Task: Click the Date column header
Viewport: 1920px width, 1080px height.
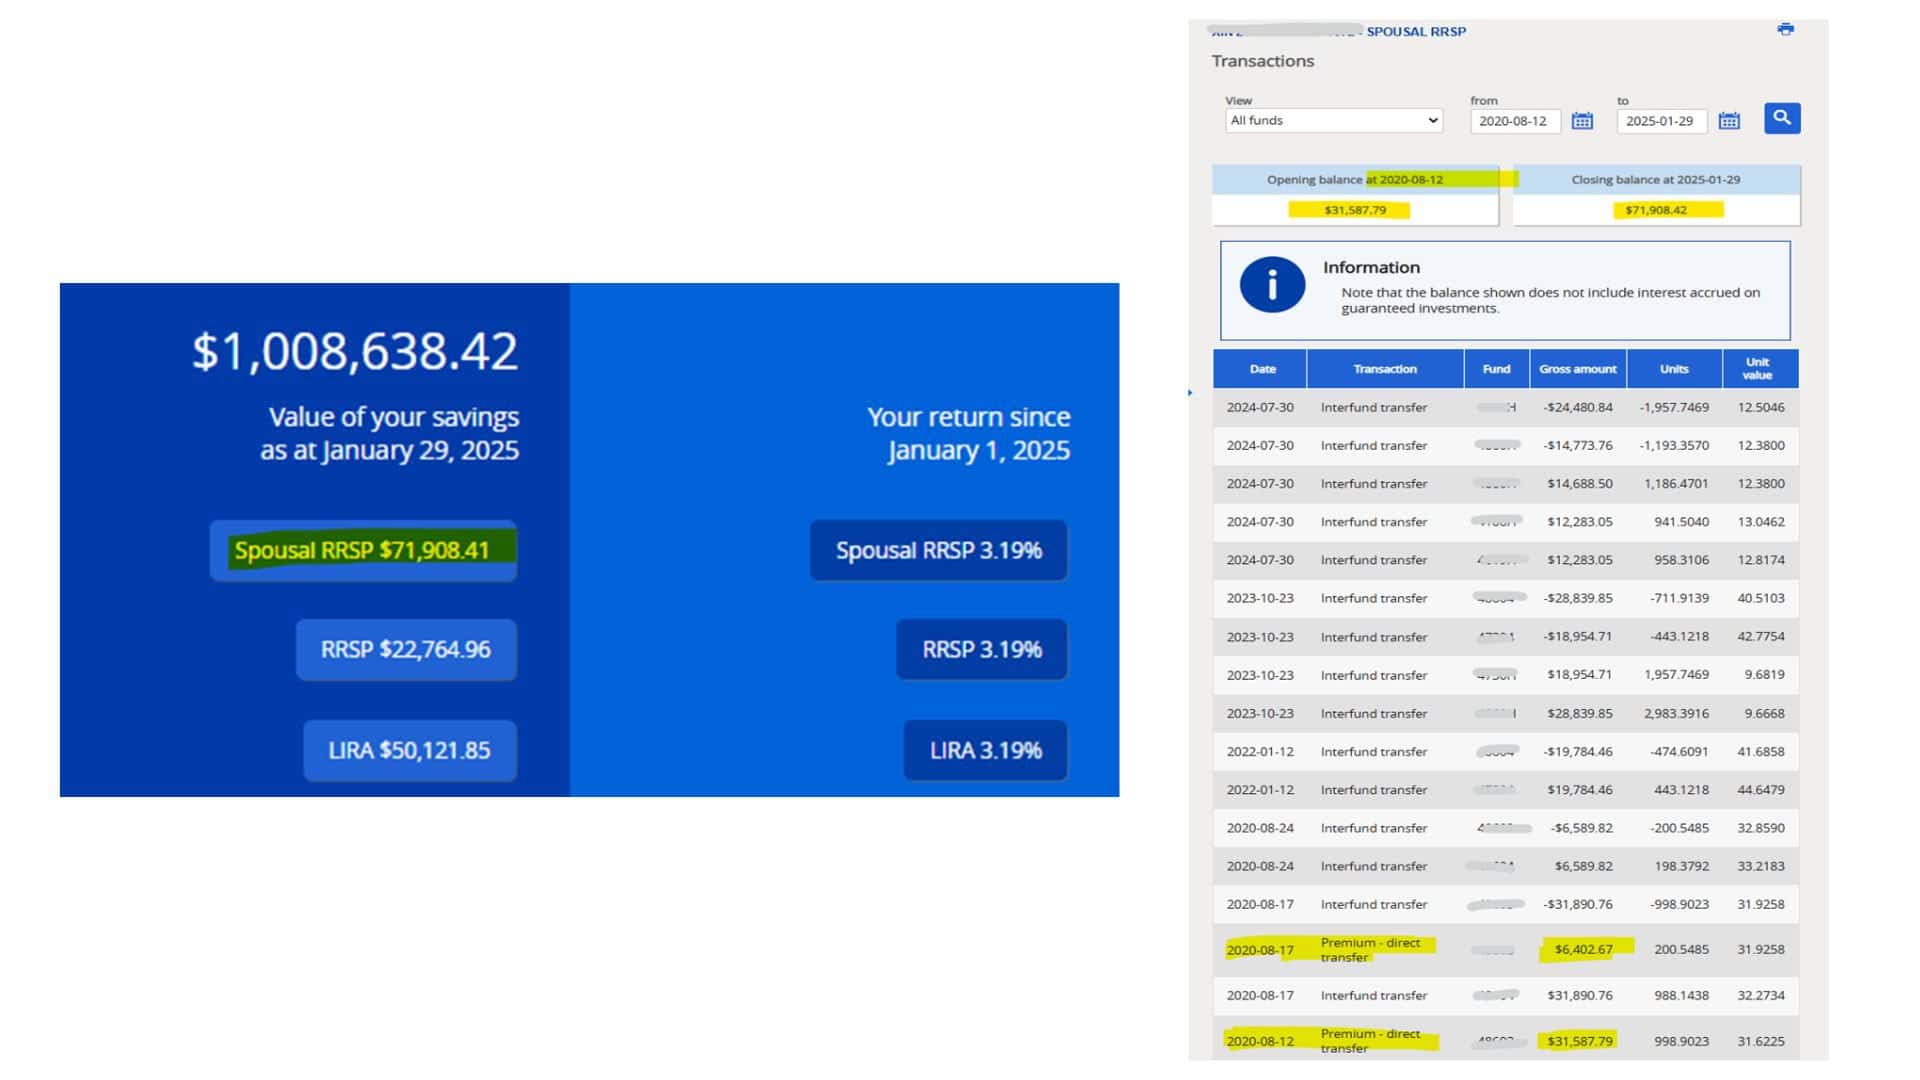Action: click(x=1262, y=369)
